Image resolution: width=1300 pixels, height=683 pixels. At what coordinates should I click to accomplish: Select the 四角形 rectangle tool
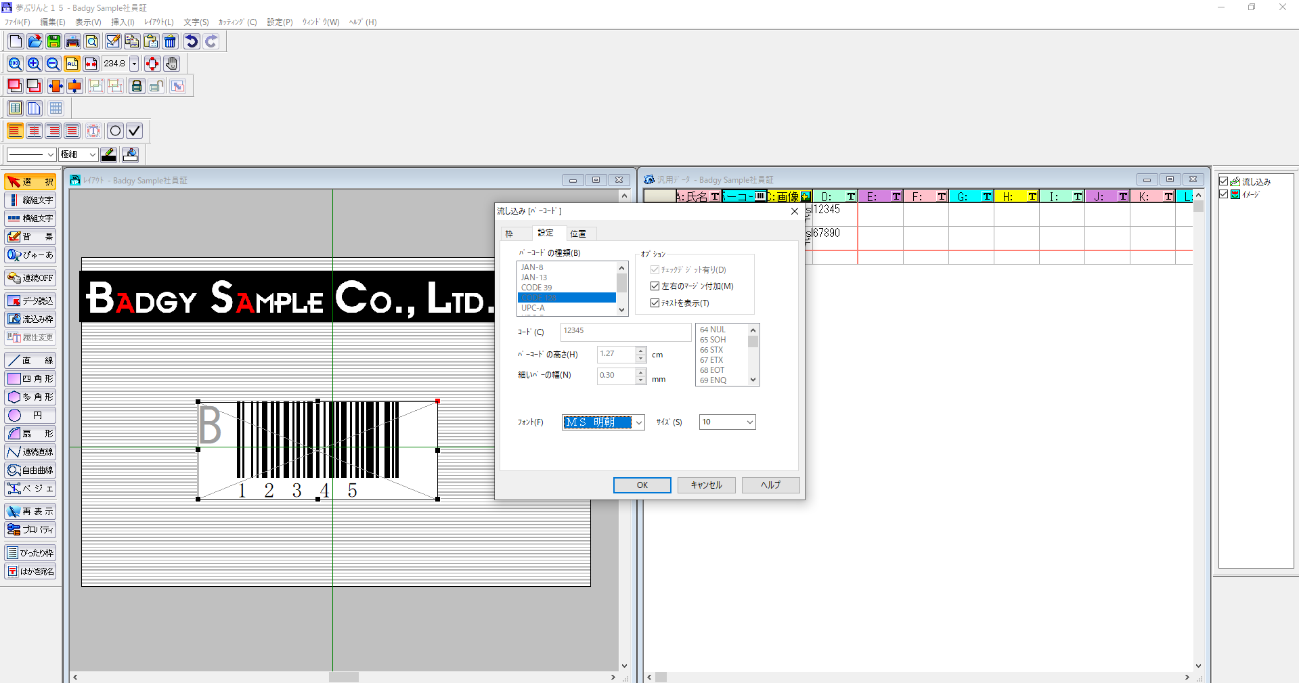tap(30, 379)
